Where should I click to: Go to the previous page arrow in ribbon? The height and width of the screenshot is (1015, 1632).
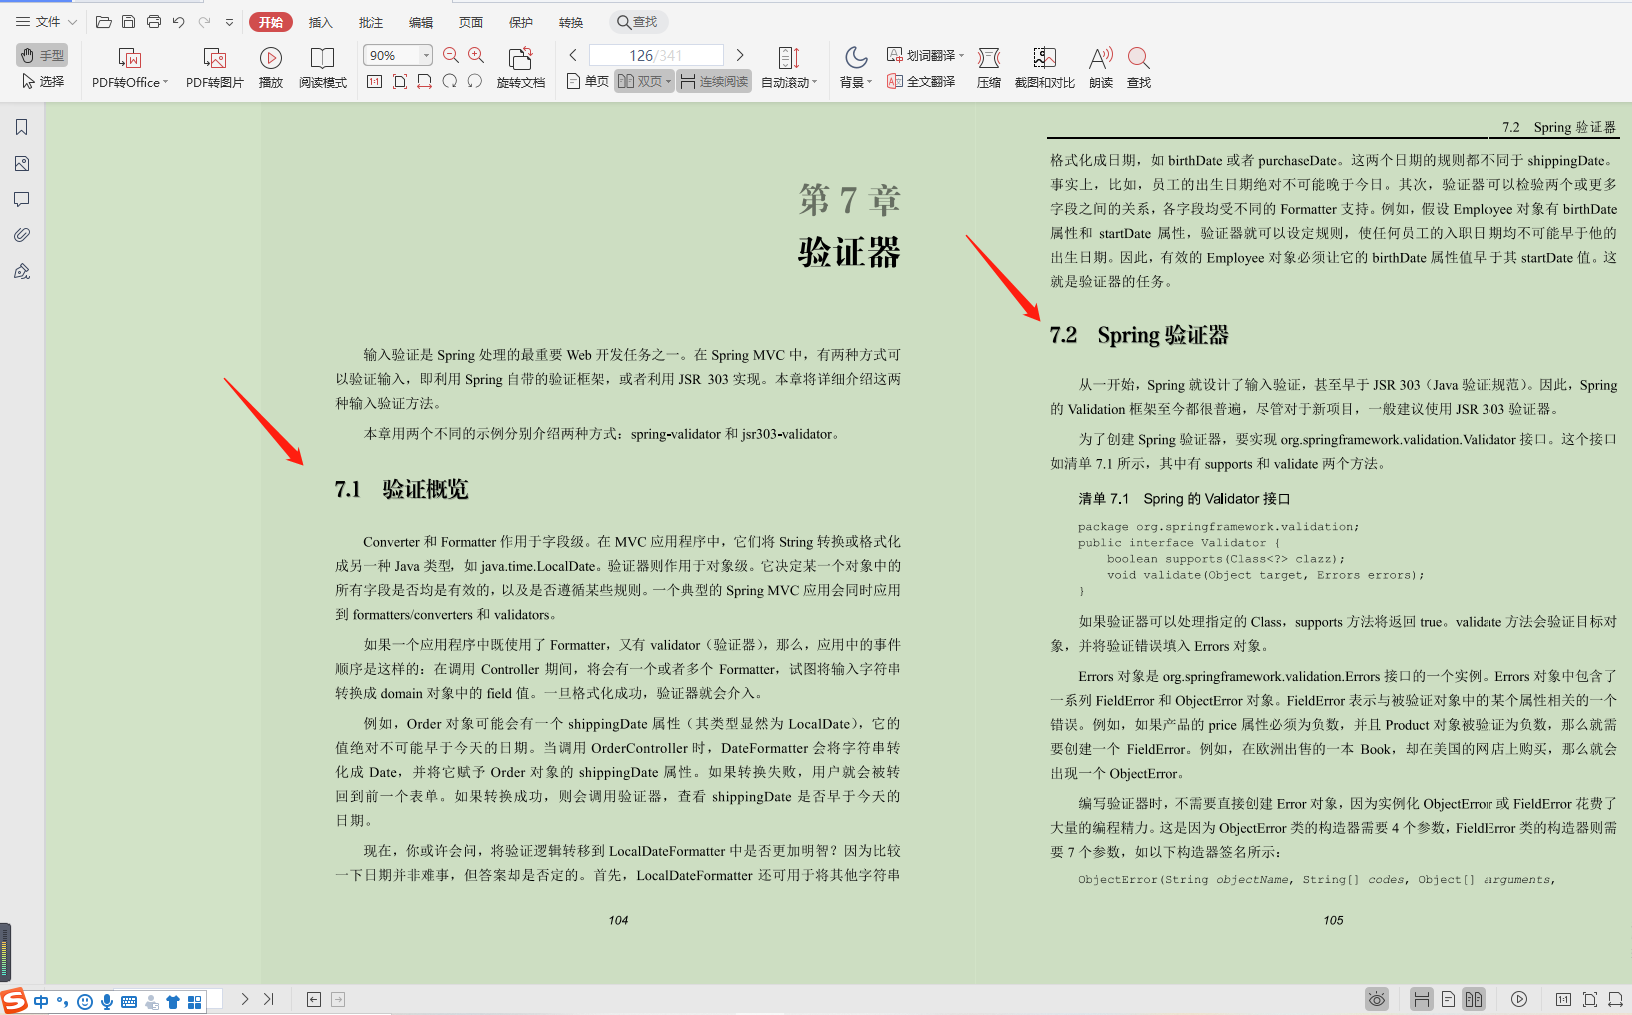[x=573, y=55]
